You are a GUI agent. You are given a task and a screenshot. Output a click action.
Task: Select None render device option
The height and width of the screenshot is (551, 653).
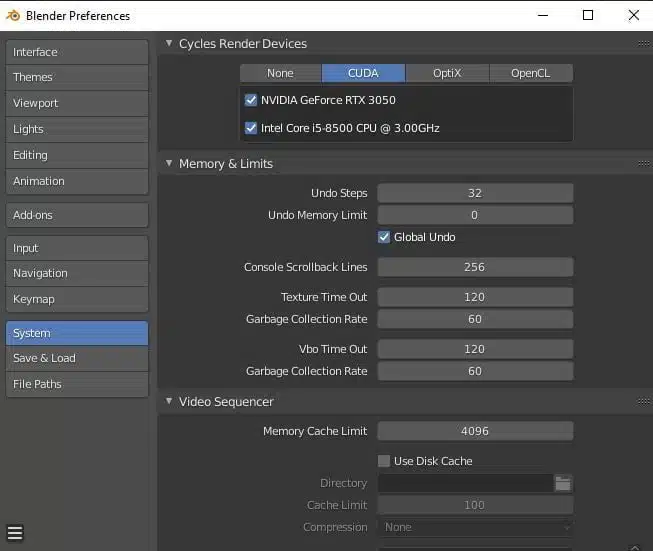click(x=281, y=73)
